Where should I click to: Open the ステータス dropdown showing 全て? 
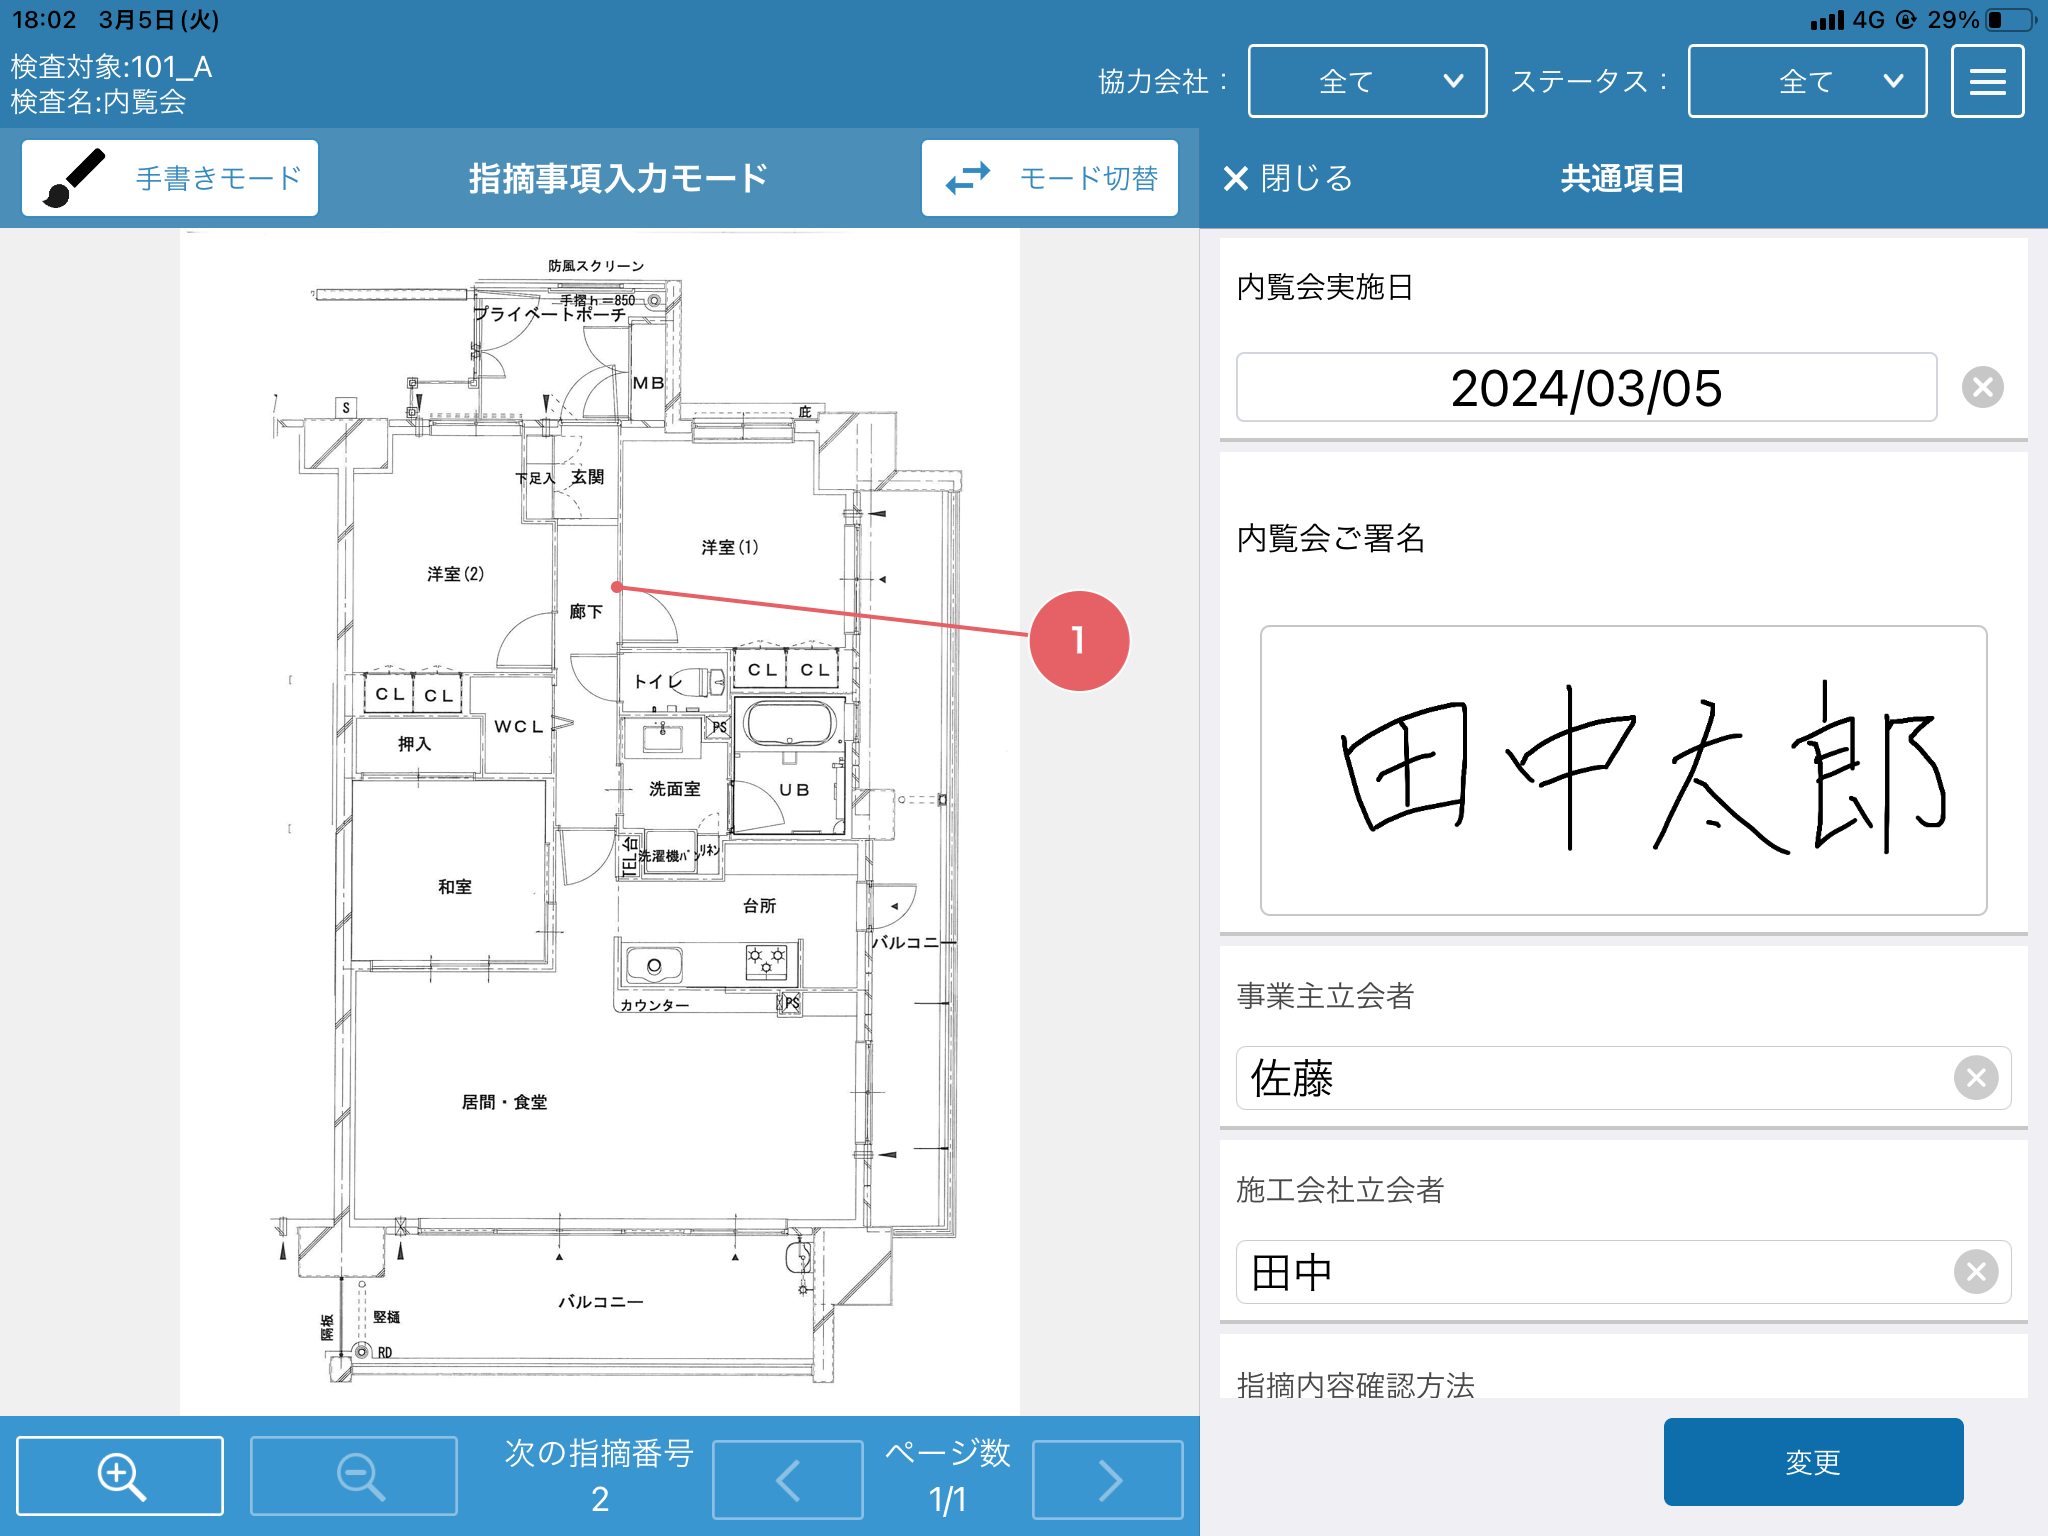click(x=1806, y=81)
